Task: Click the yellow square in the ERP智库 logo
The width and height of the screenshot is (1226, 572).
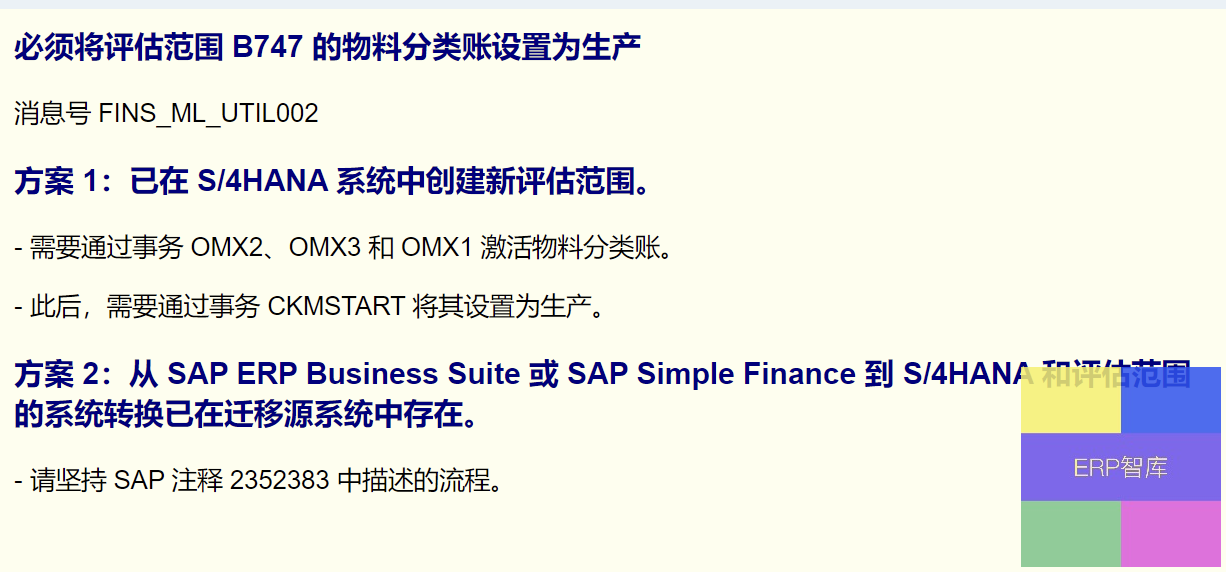Action: (x=1071, y=400)
